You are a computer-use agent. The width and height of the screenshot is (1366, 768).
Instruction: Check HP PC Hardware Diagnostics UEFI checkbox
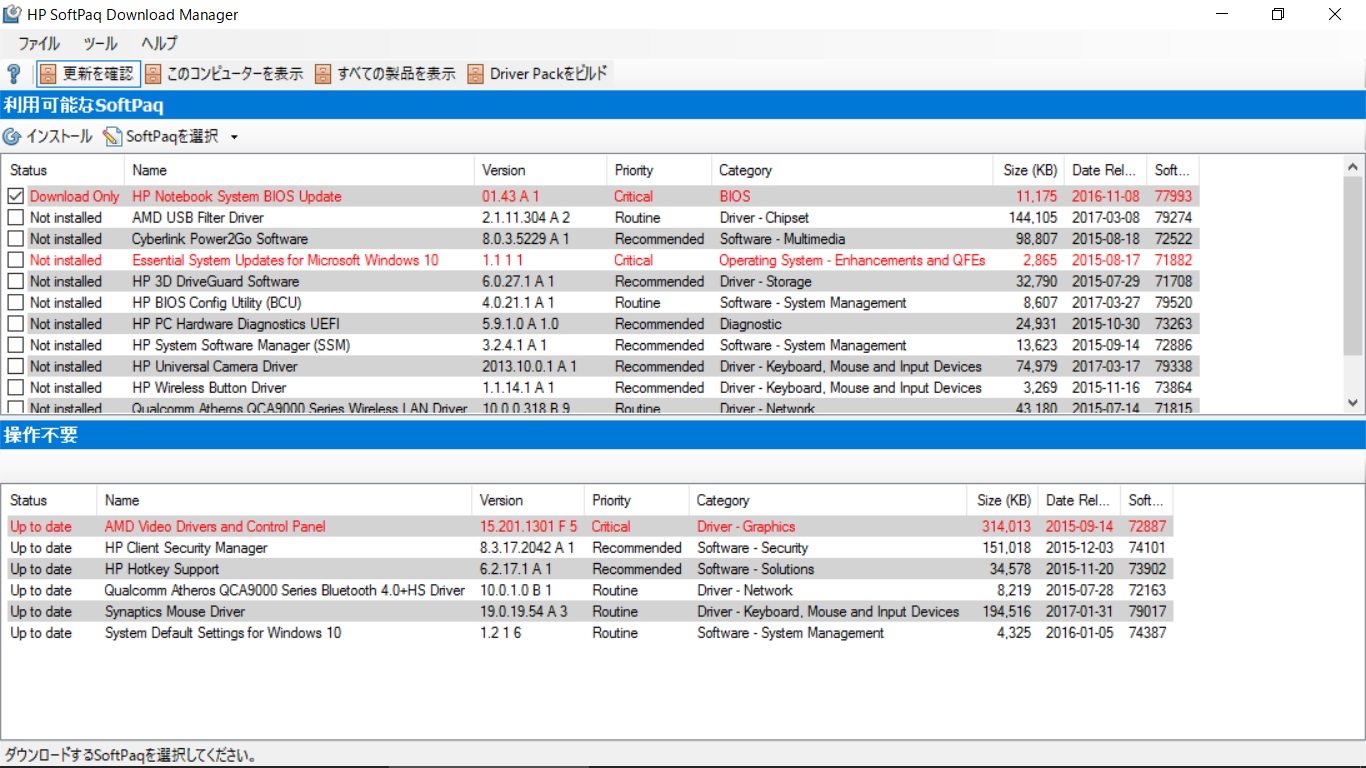point(16,324)
